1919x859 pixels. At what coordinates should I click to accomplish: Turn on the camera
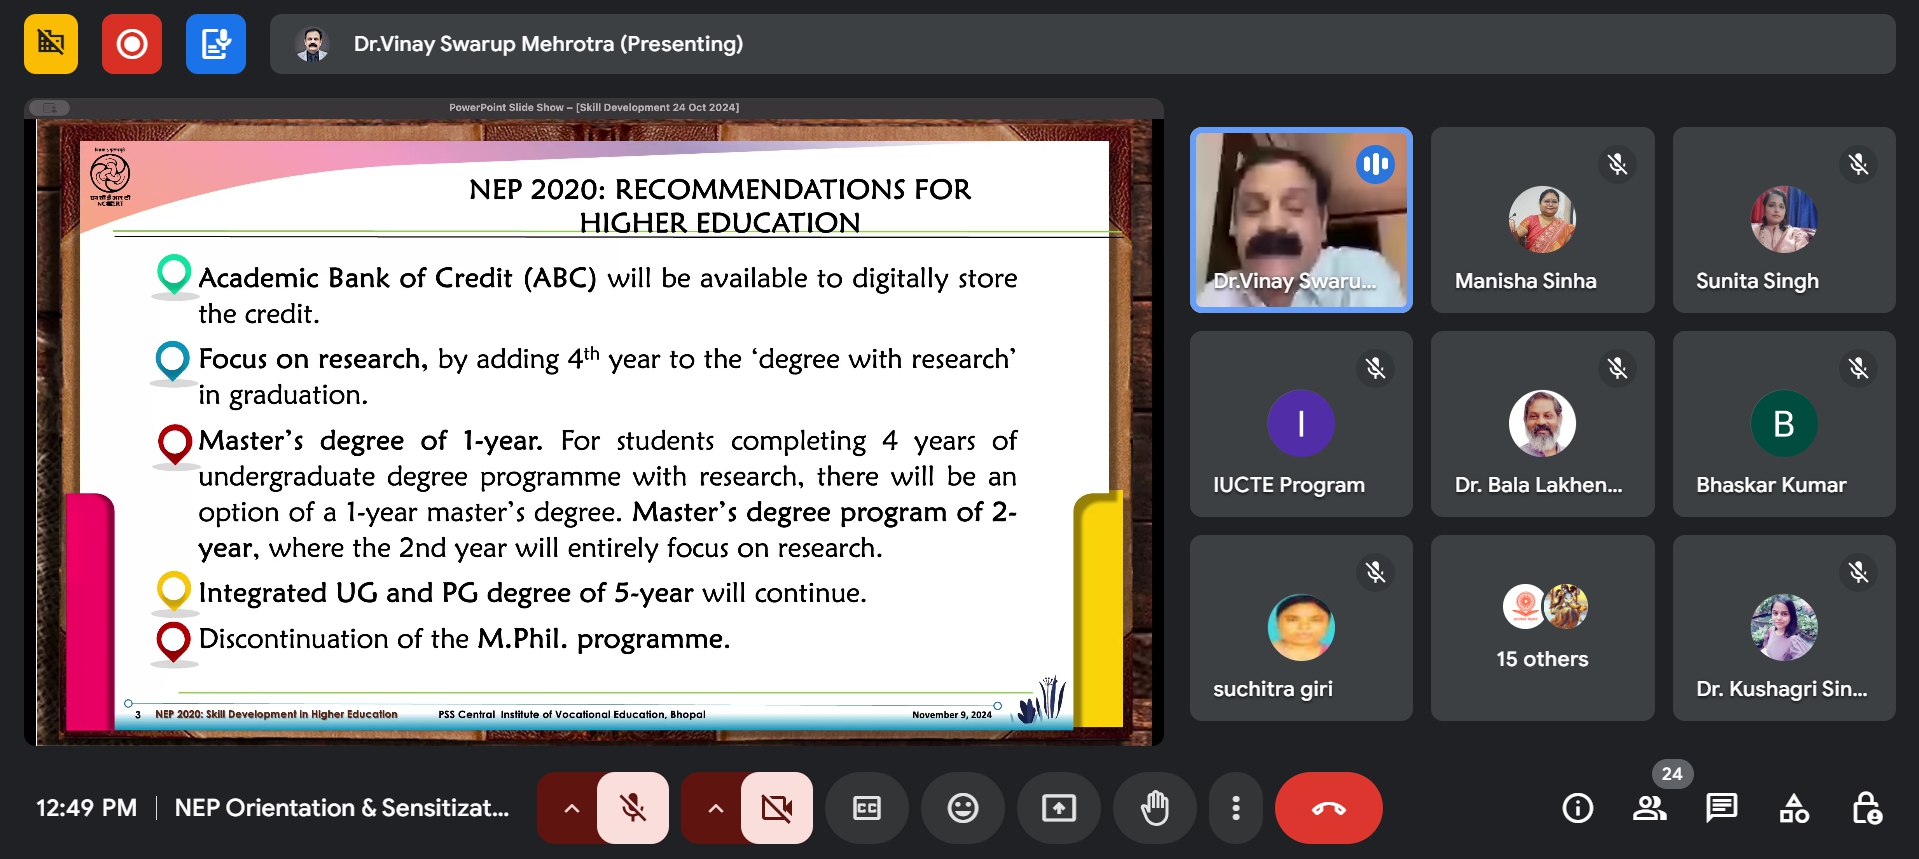pos(777,808)
